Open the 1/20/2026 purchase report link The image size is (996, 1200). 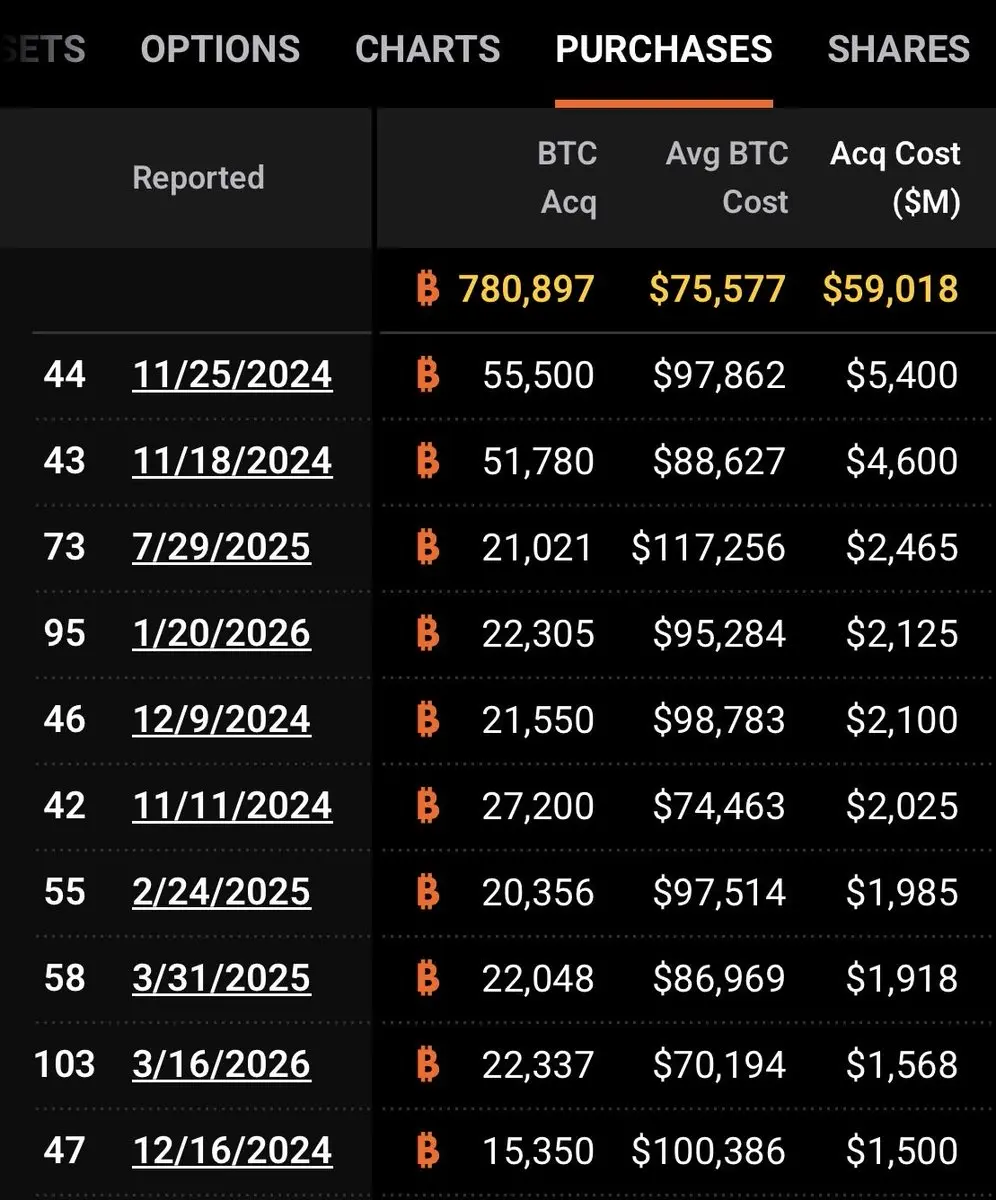click(221, 633)
